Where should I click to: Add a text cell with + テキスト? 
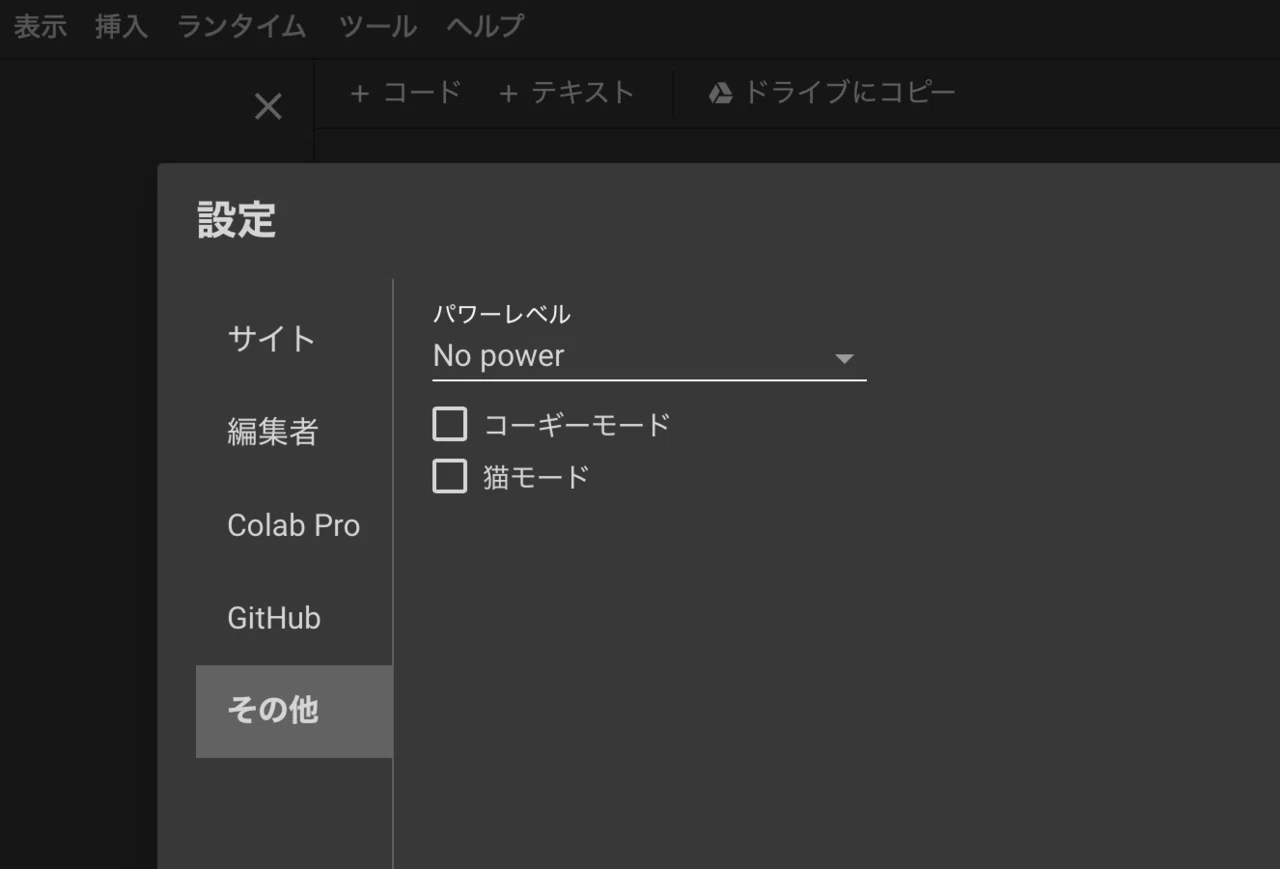coord(566,93)
